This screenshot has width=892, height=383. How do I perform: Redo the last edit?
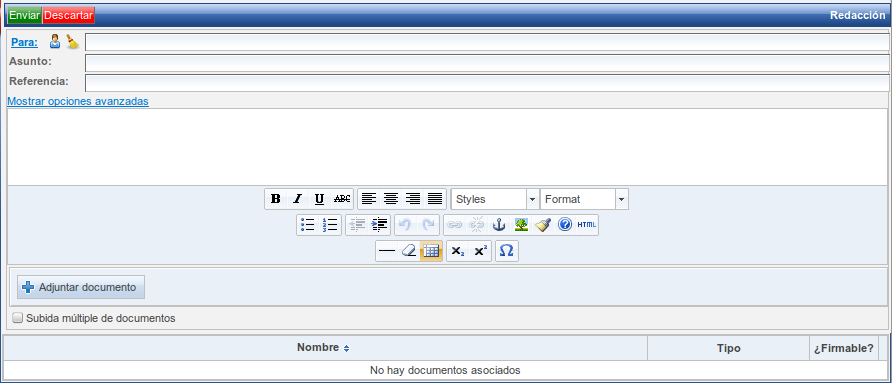click(x=428, y=225)
